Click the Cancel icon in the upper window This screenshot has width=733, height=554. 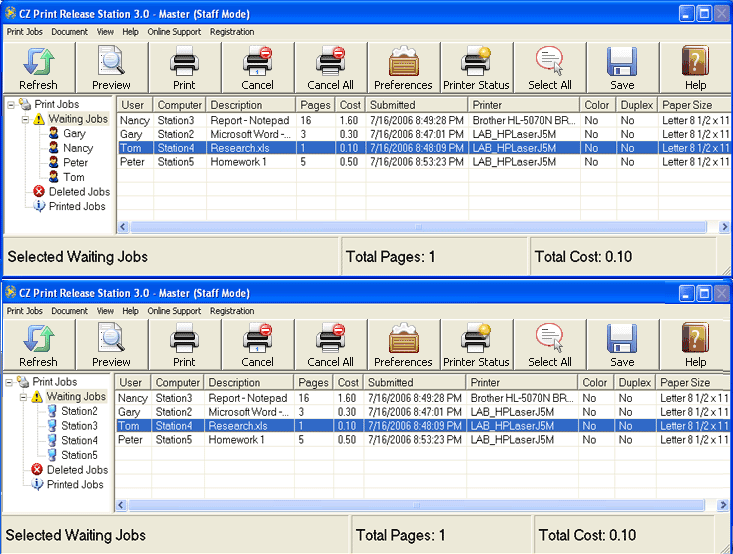257,68
